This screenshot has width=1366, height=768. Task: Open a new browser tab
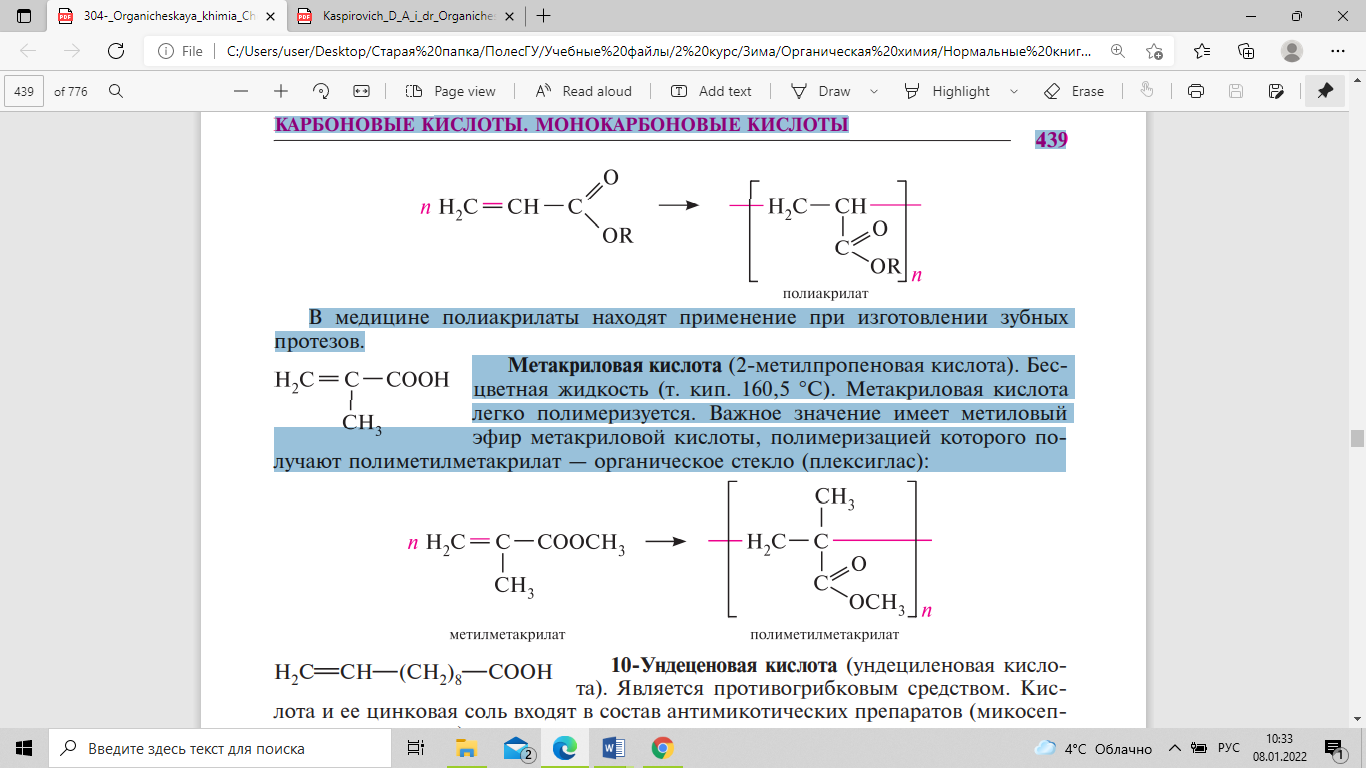point(544,16)
